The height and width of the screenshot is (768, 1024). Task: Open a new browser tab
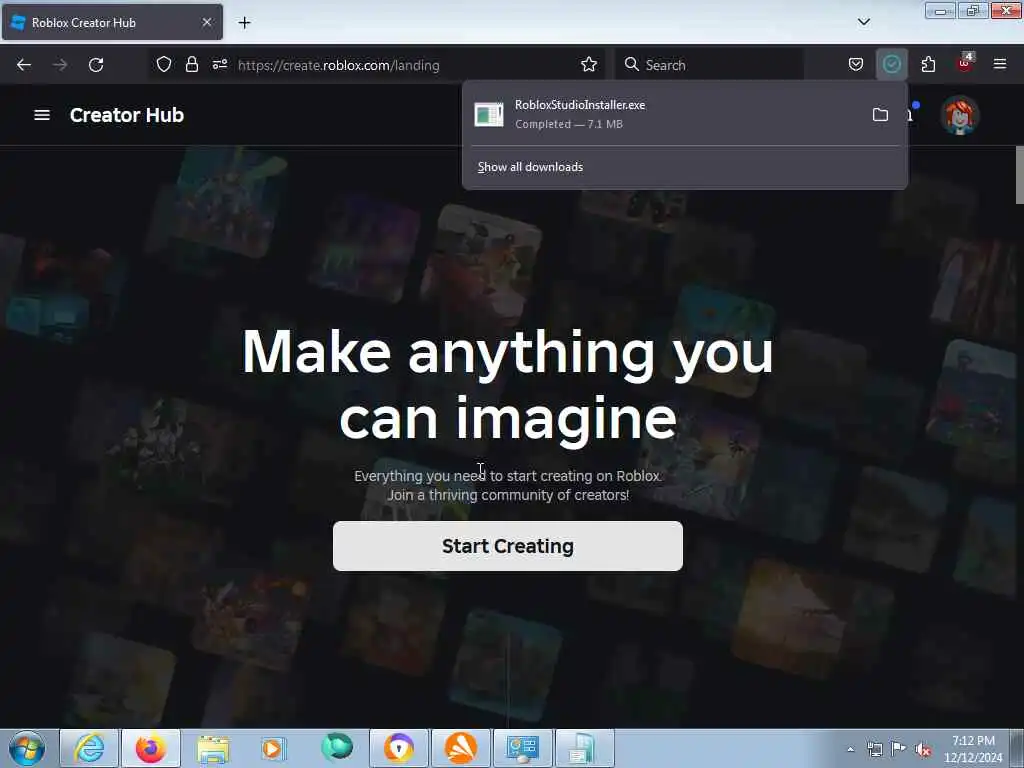[244, 23]
